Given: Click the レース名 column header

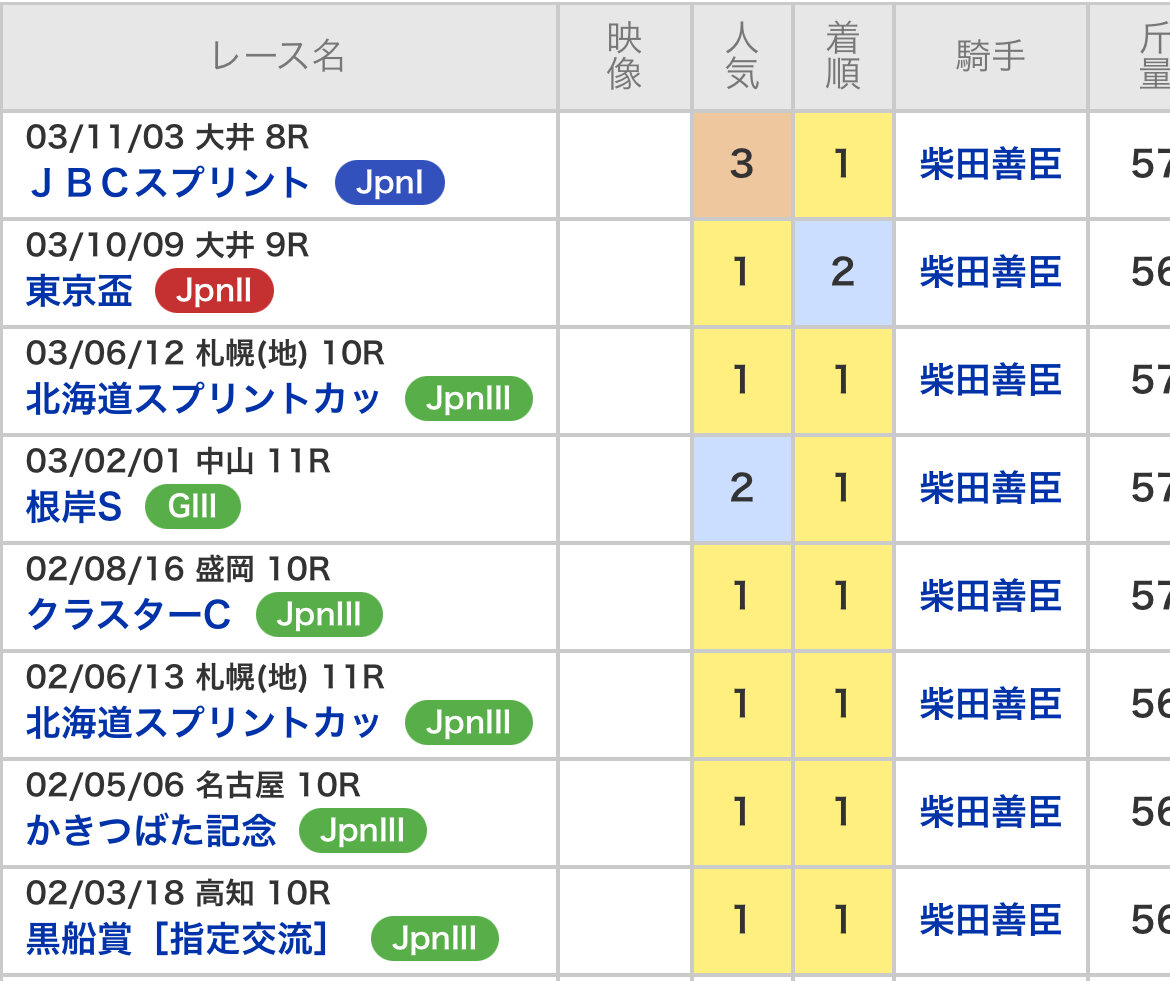Looking at the screenshot, I should pyautogui.click(x=278, y=57).
